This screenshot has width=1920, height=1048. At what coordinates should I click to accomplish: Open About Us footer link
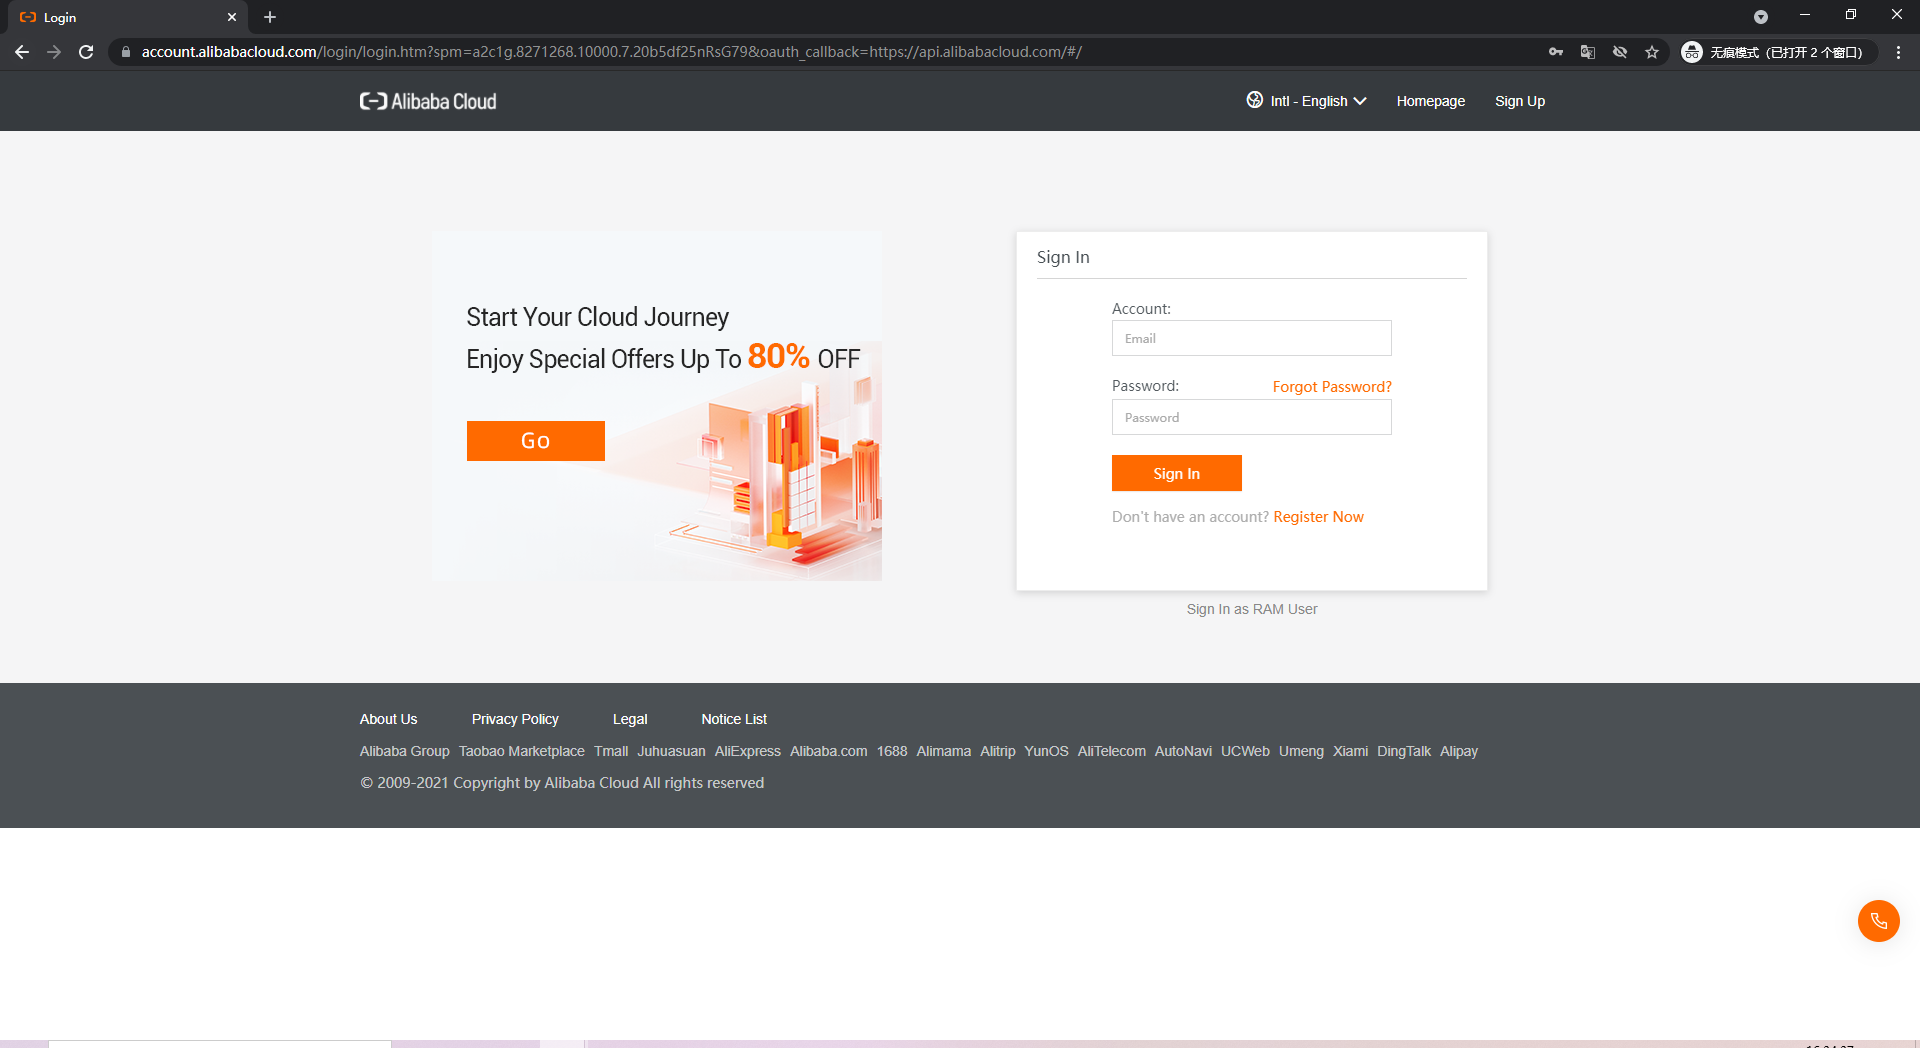click(388, 719)
